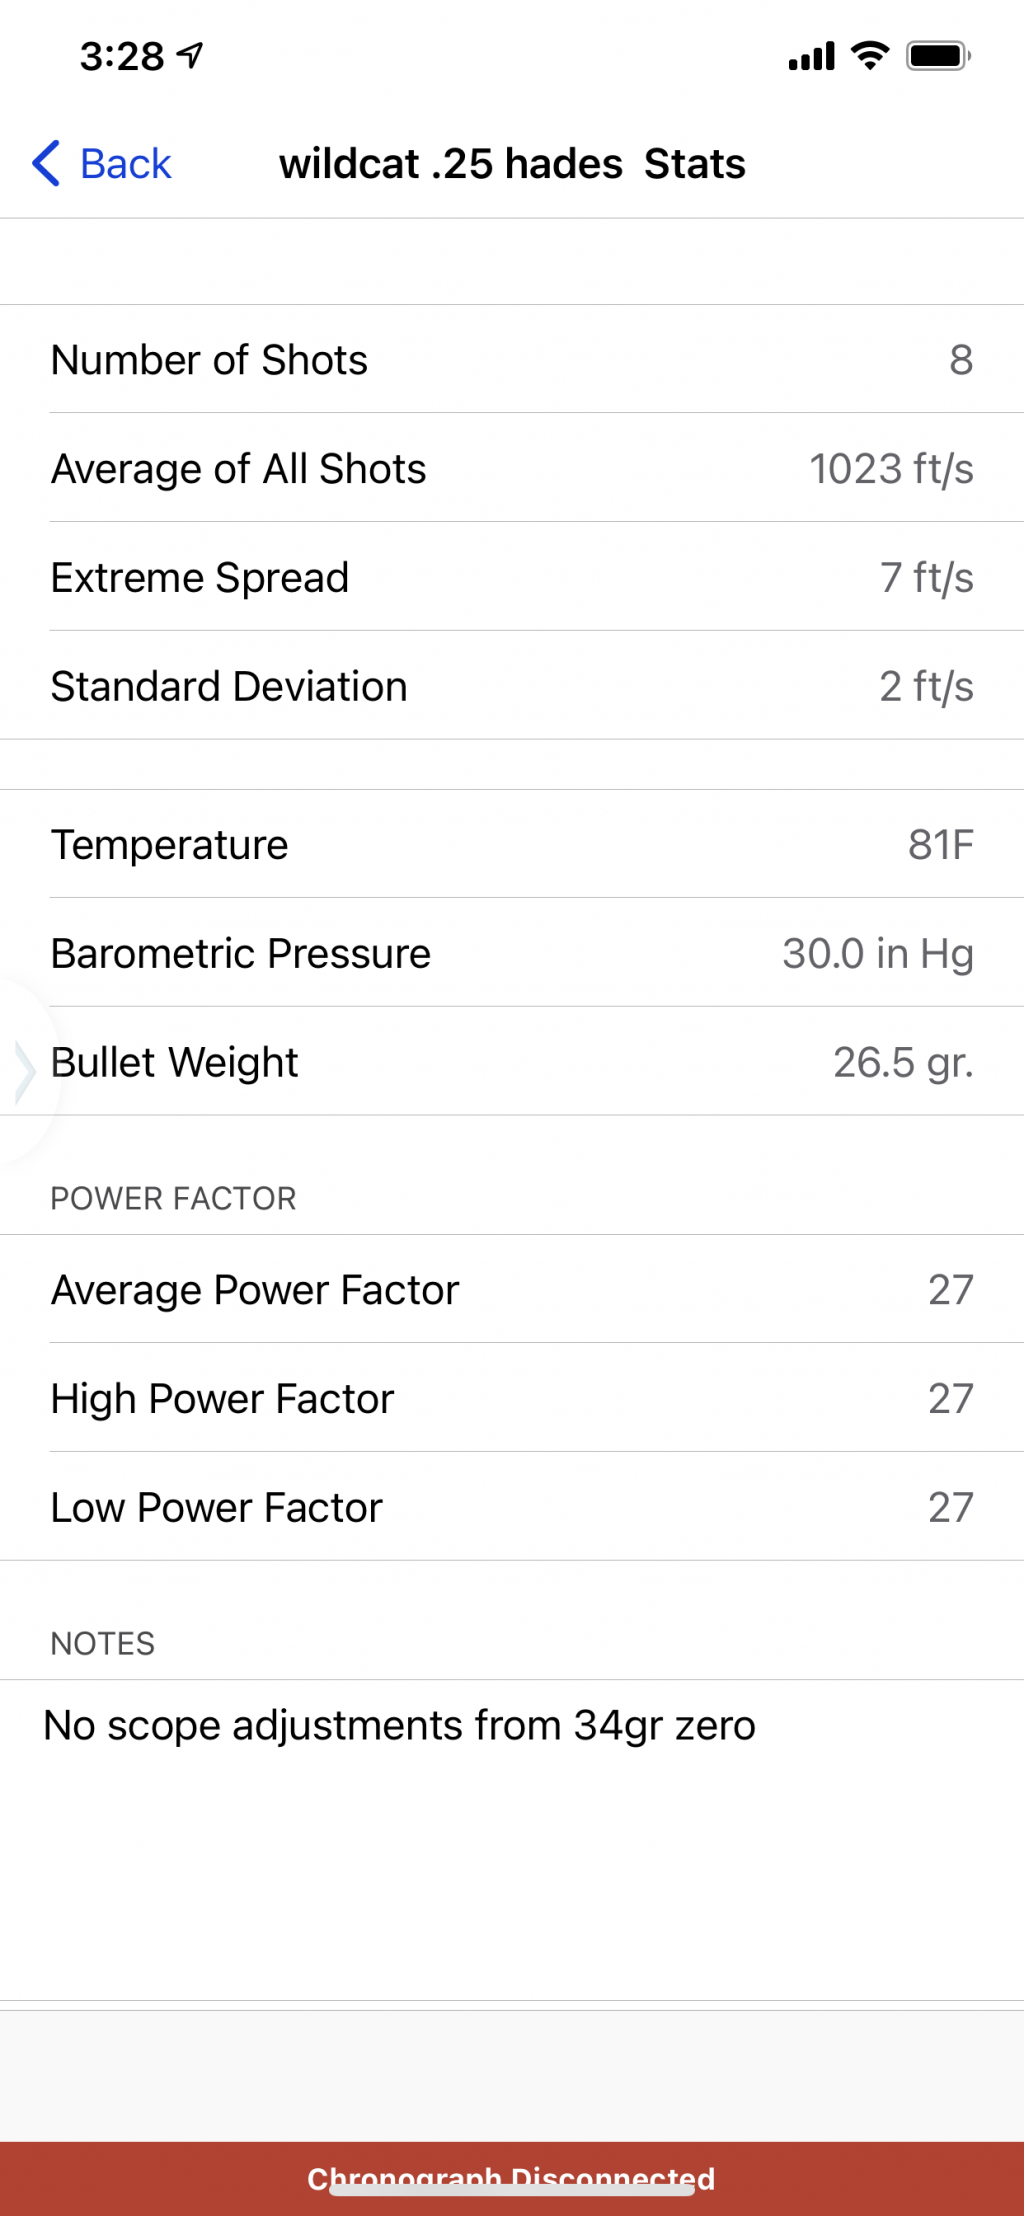The width and height of the screenshot is (1024, 2216).
Task: Tap the Standard Deviation row
Action: coord(512,686)
